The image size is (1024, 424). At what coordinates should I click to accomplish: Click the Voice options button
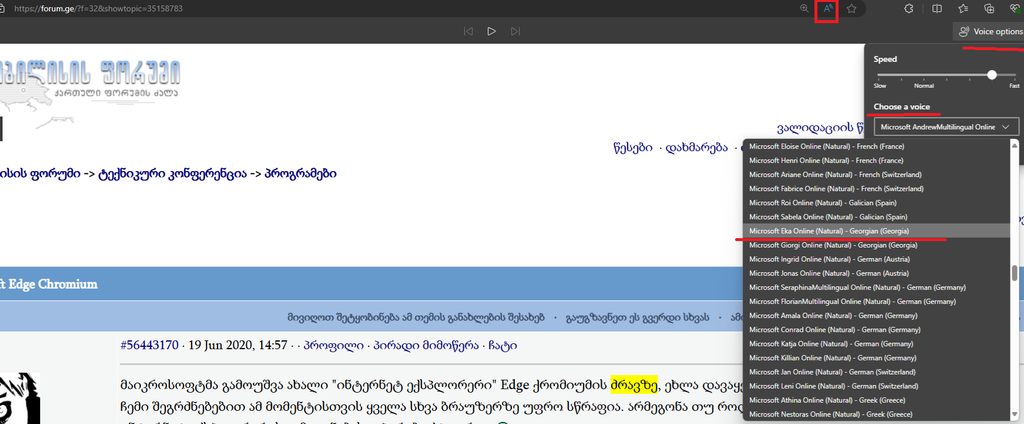989,31
